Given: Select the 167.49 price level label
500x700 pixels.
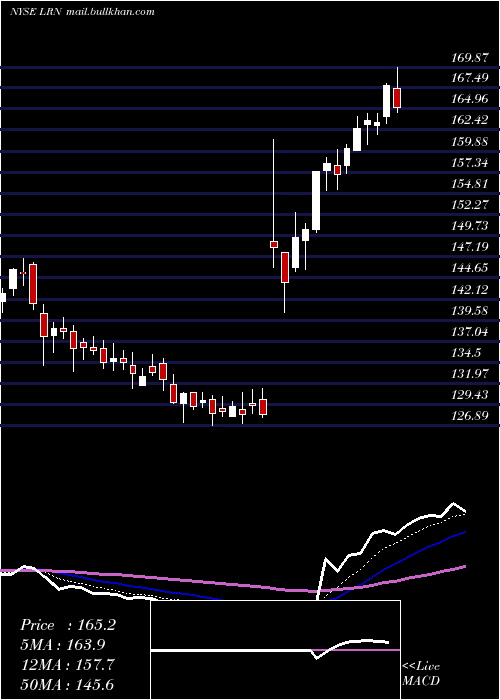Looking at the screenshot, I should click(x=469, y=78).
